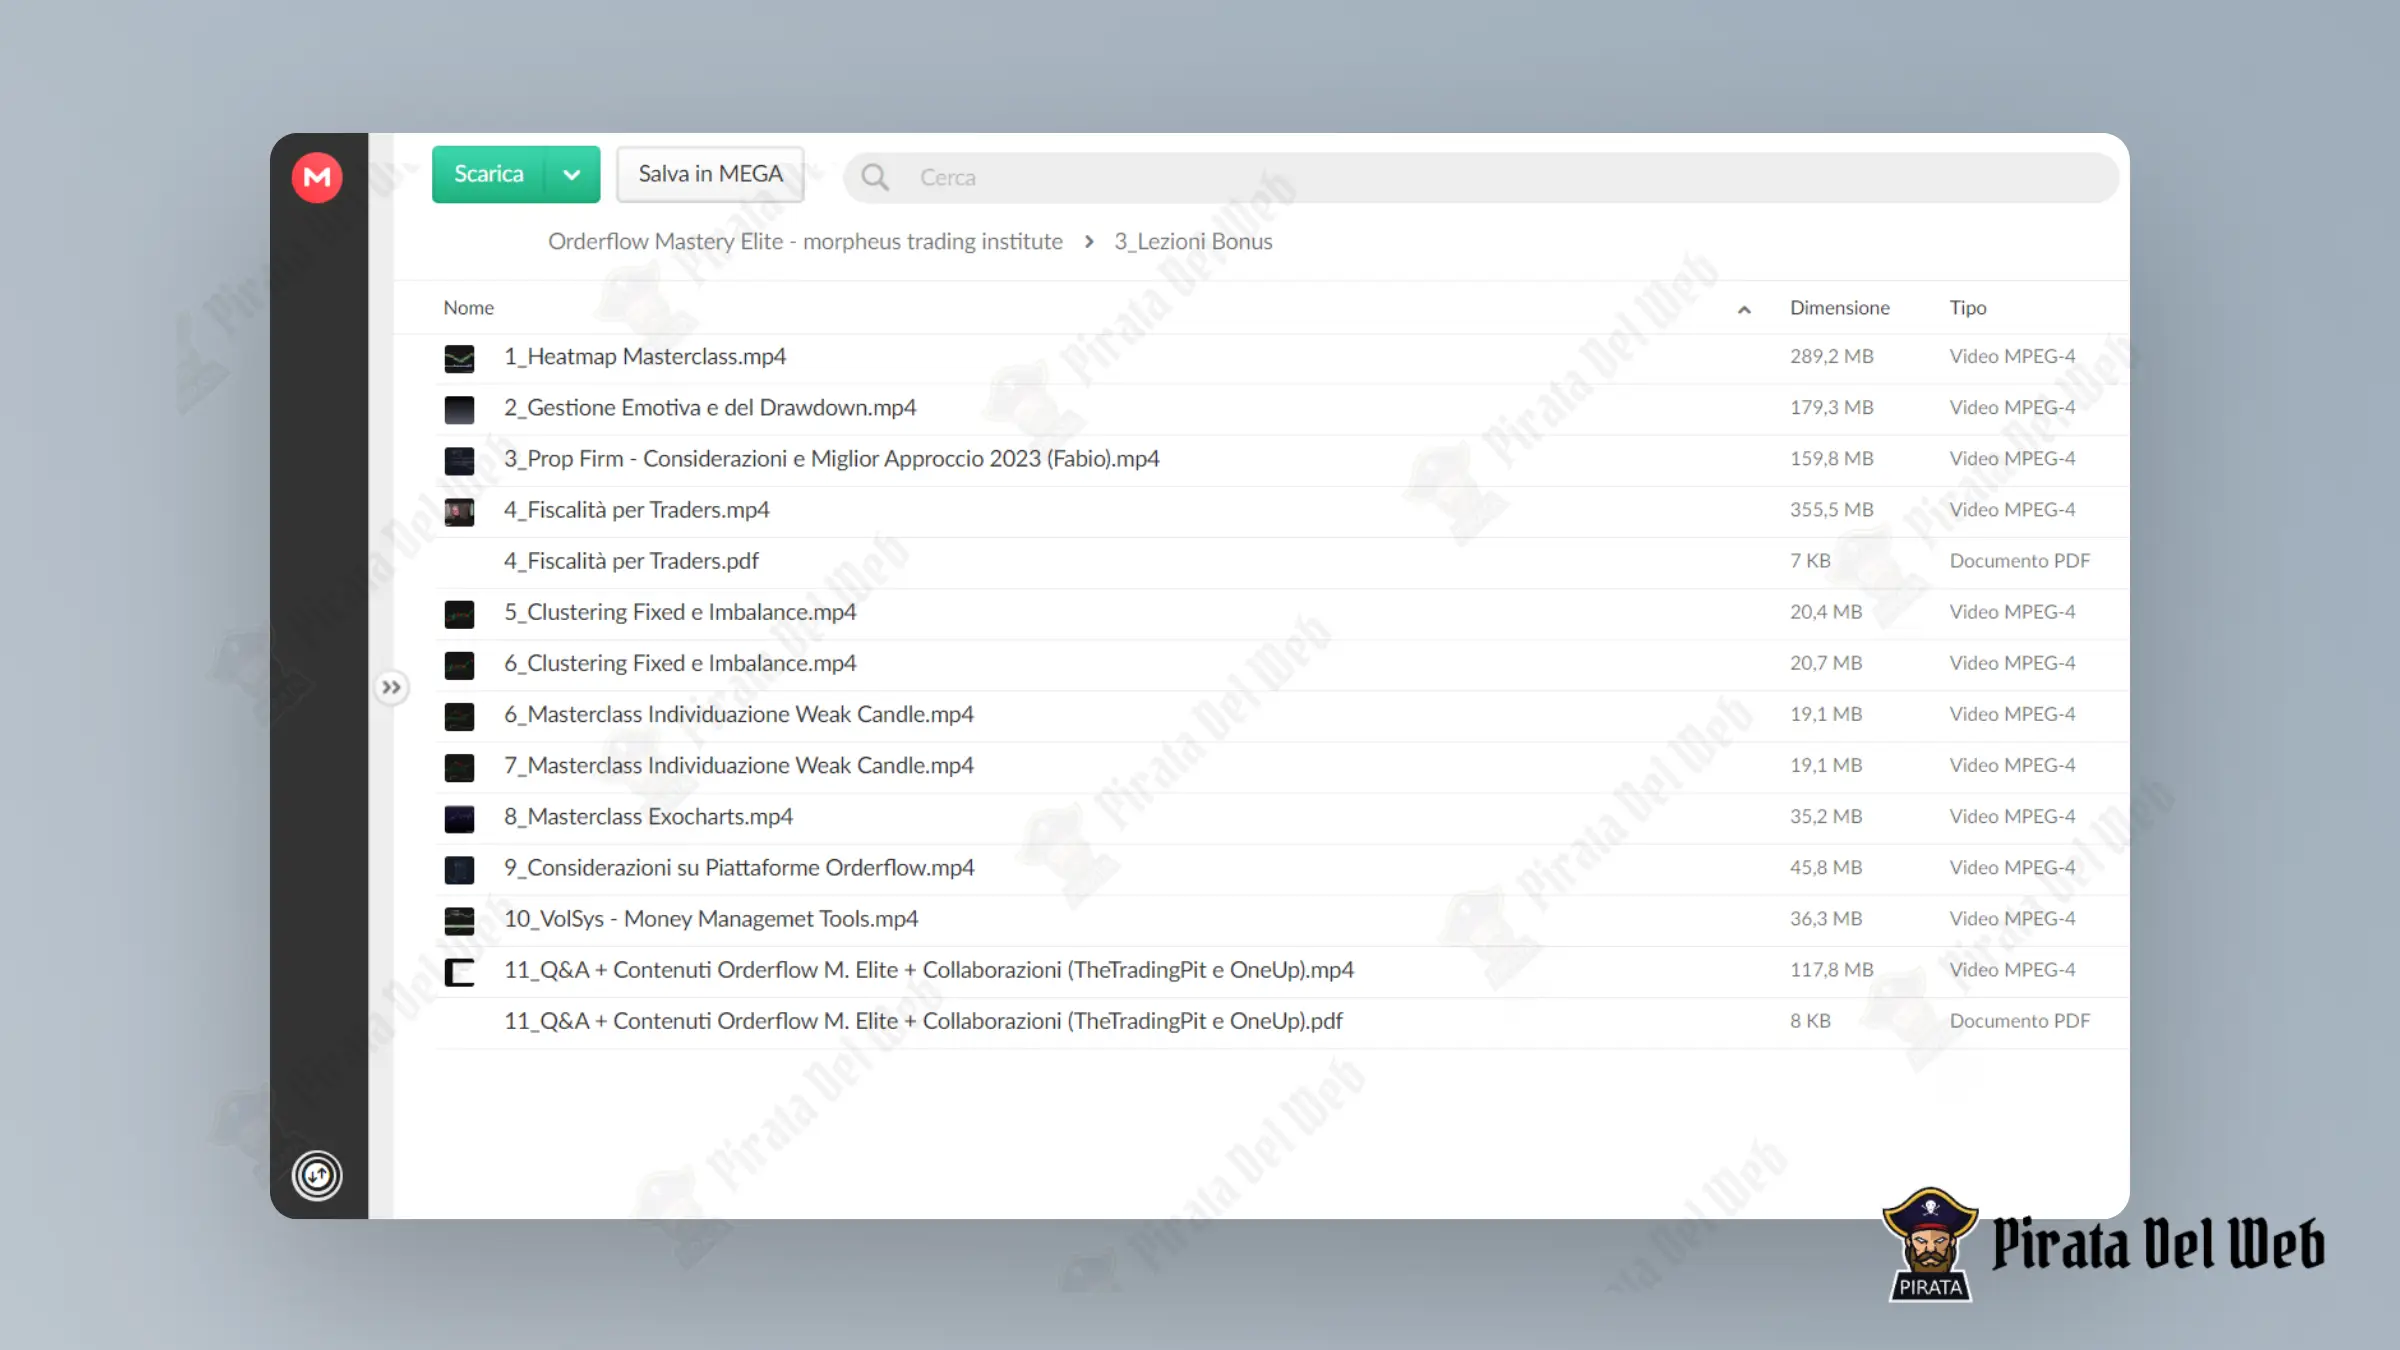Select 4_Fiscalità per Traders.mp4 file name

click(637, 510)
